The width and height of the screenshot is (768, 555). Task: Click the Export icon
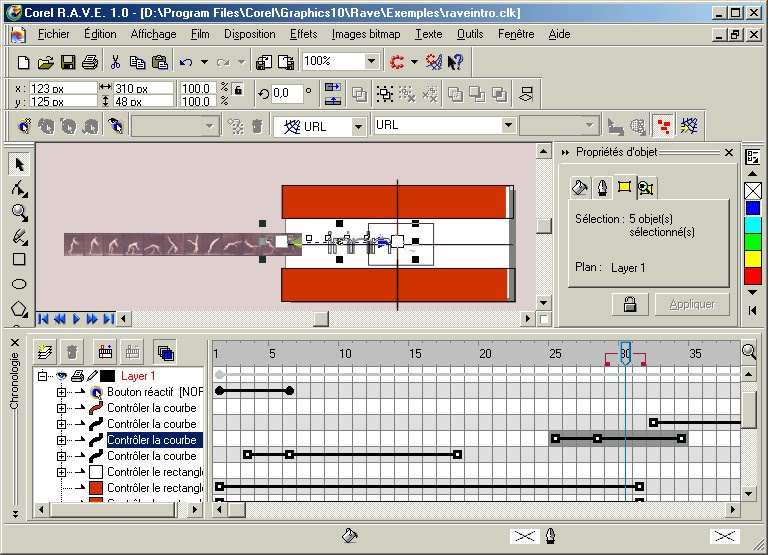point(286,62)
